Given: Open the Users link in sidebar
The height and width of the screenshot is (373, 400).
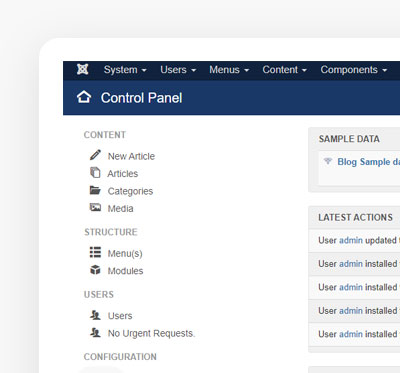Looking at the screenshot, I should tap(120, 316).
